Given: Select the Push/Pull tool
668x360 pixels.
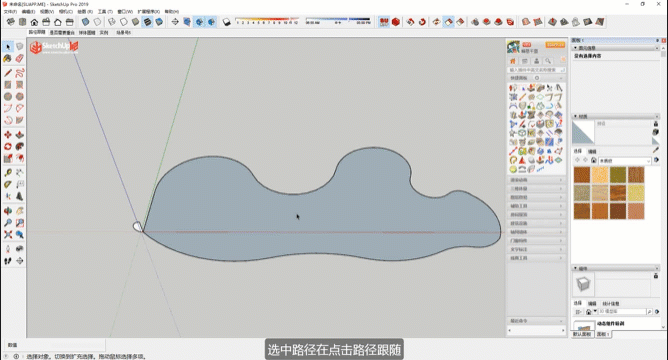Looking at the screenshot, I should point(20,135).
